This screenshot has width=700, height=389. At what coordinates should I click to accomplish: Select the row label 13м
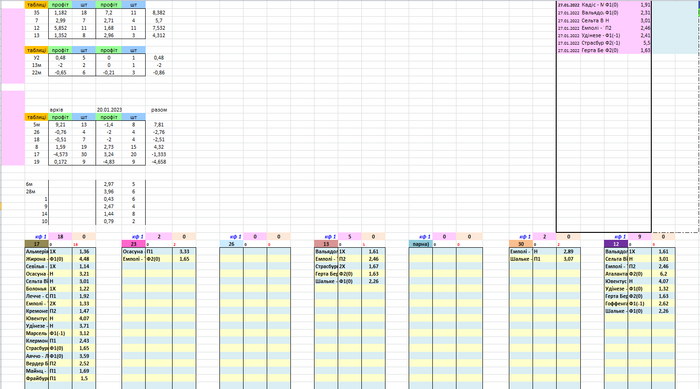coord(37,65)
